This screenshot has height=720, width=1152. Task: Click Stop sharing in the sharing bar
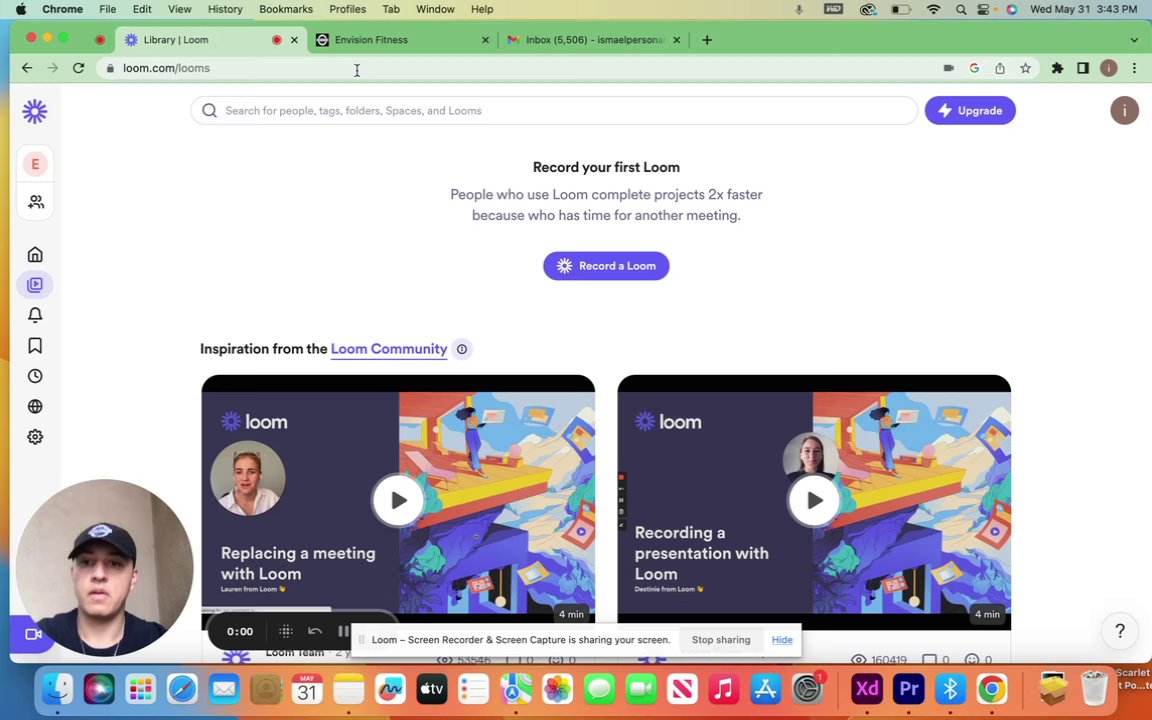pyautogui.click(x=721, y=640)
